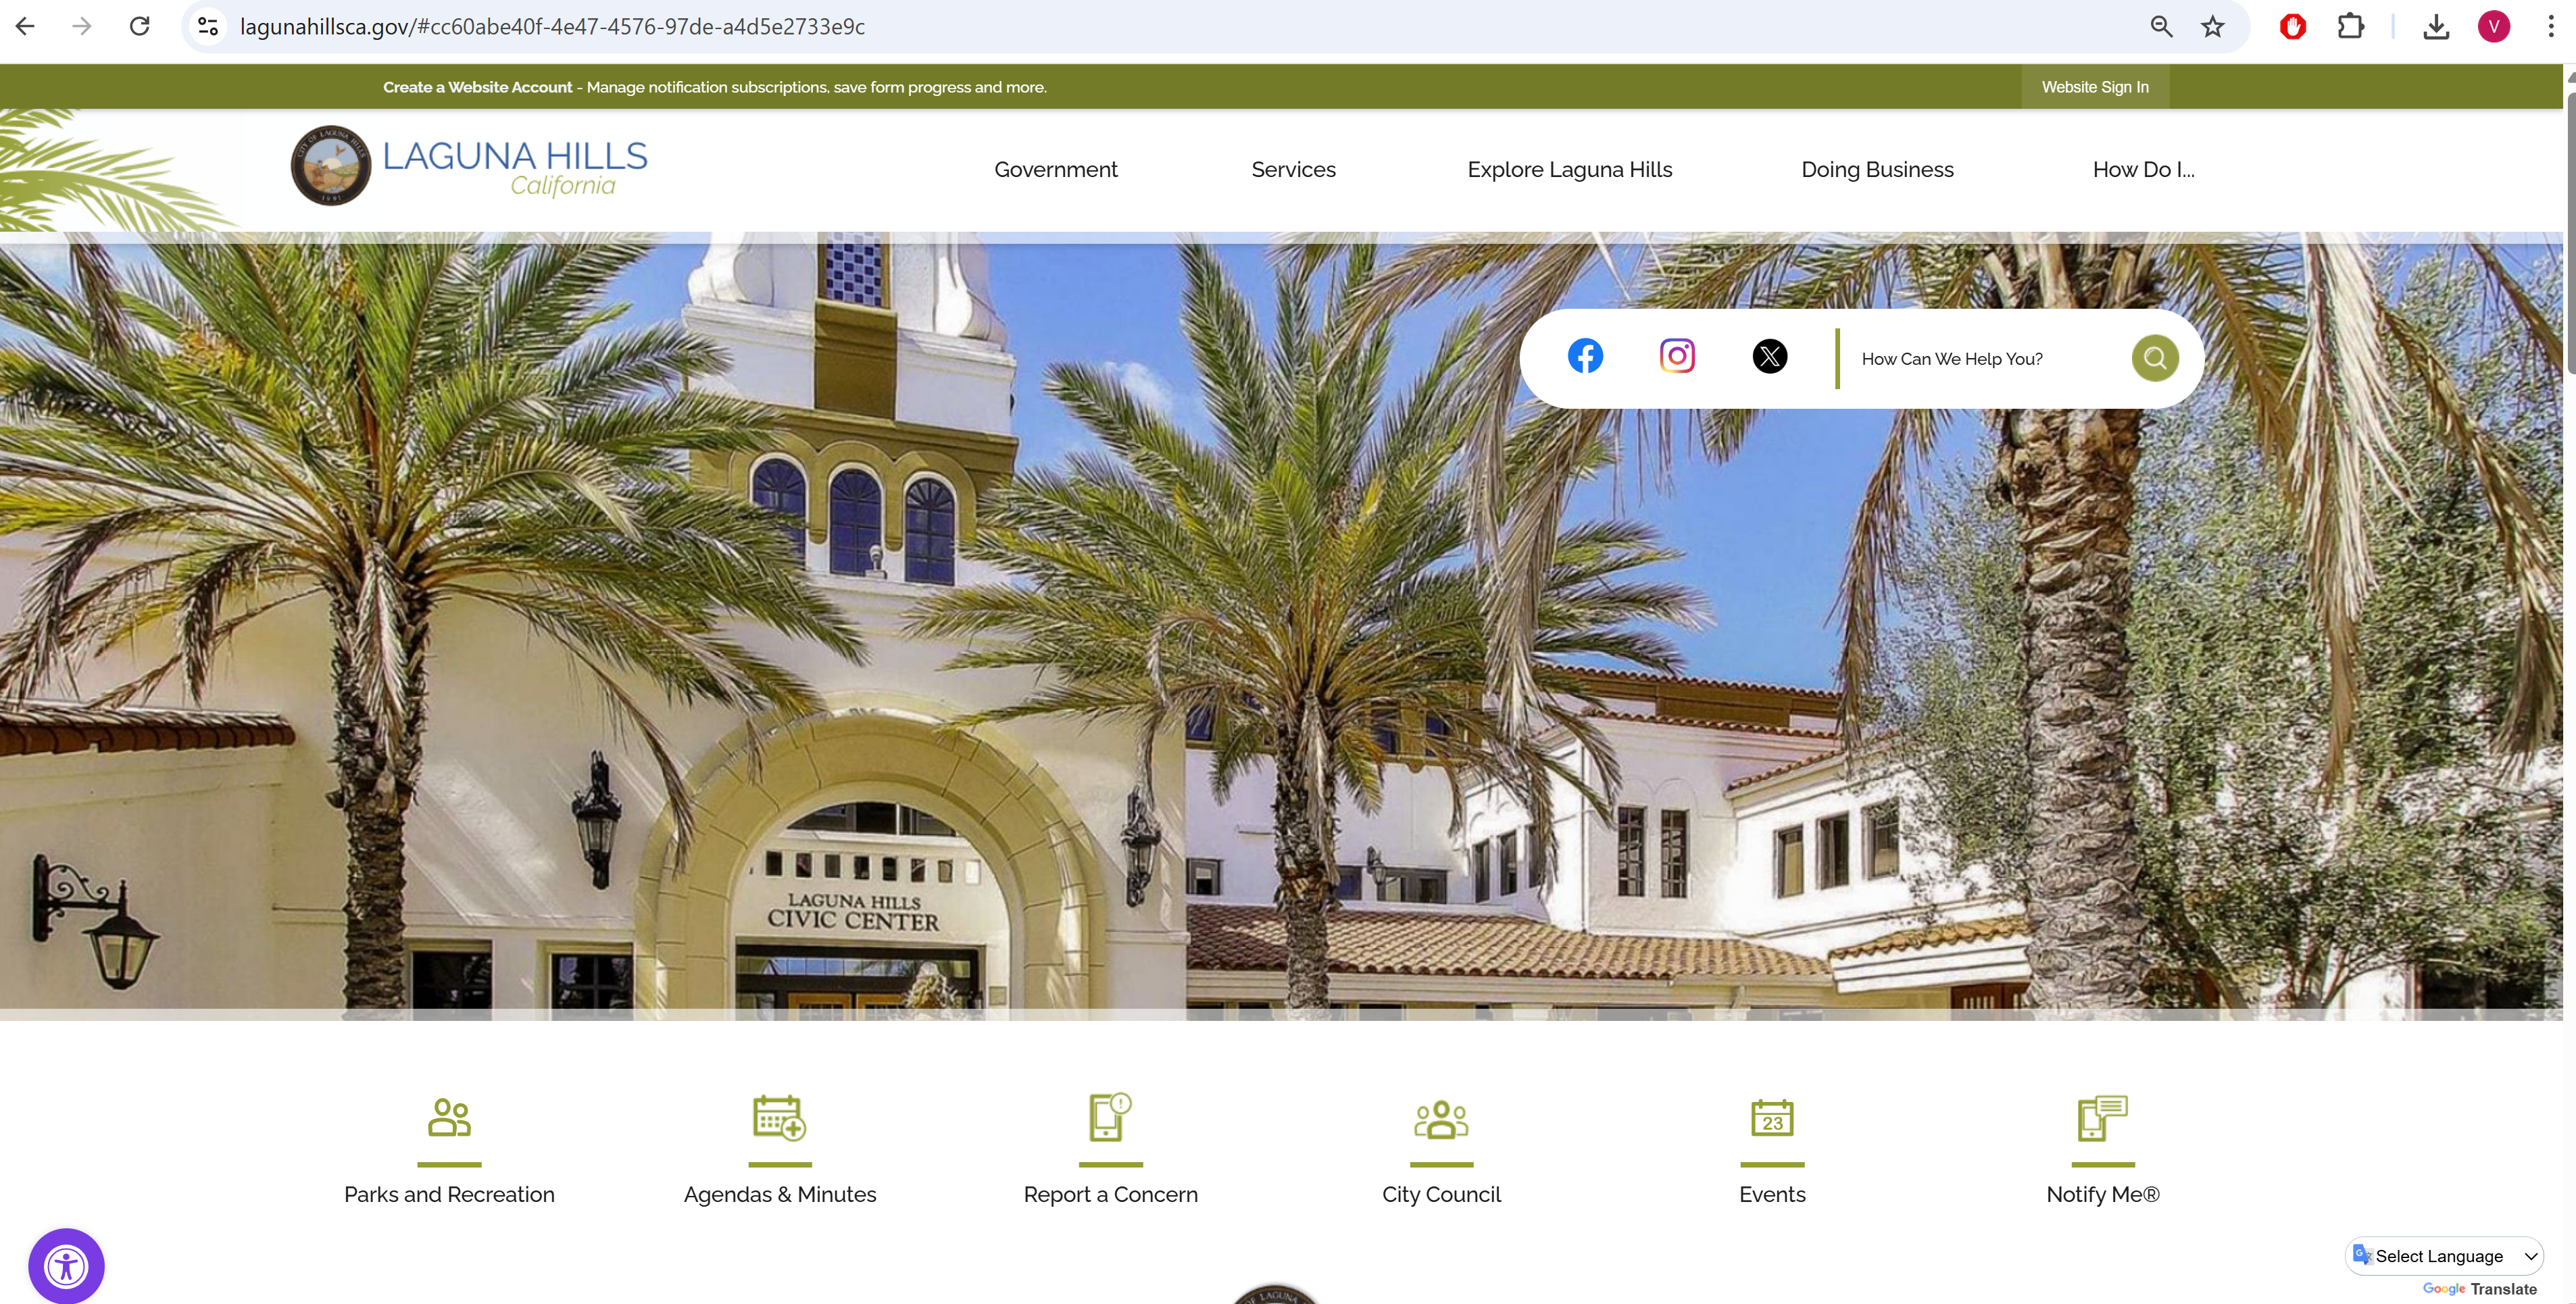Open the accessibility widget icon
The image size is (2576, 1304).
(x=66, y=1266)
